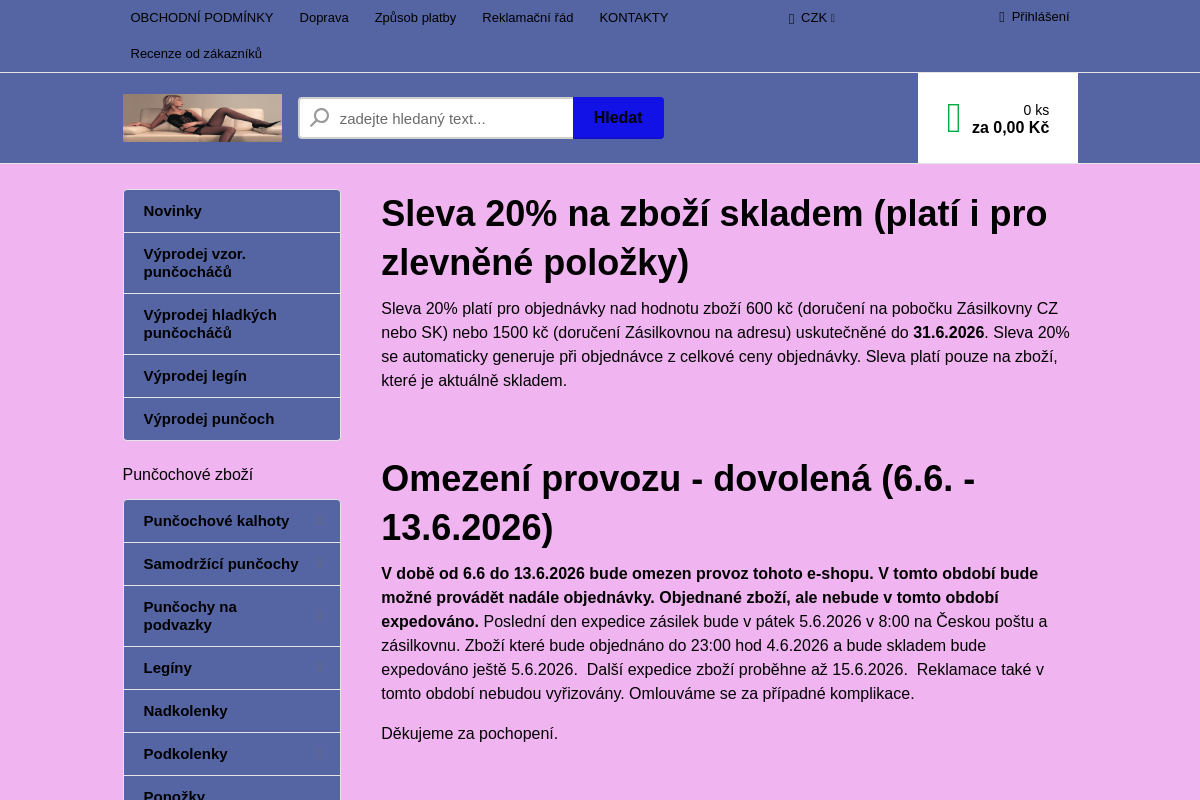This screenshot has width=1200, height=800.
Task: Select Výprodej legín category
Action: pyautogui.click(x=232, y=376)
